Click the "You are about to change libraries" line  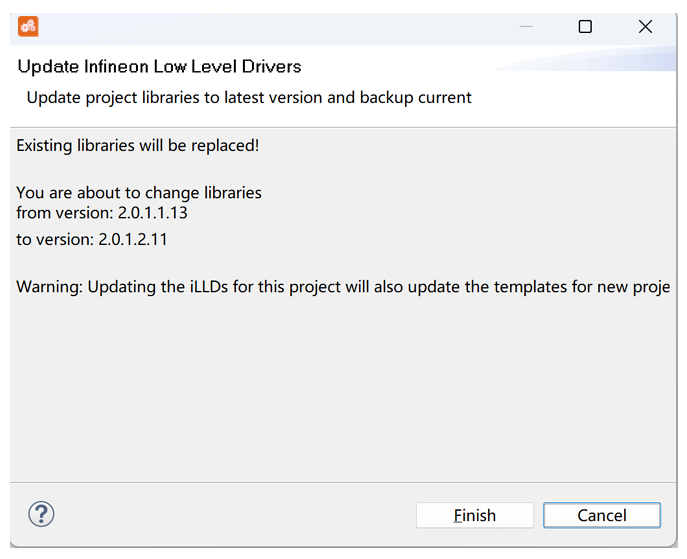(139, 192)
